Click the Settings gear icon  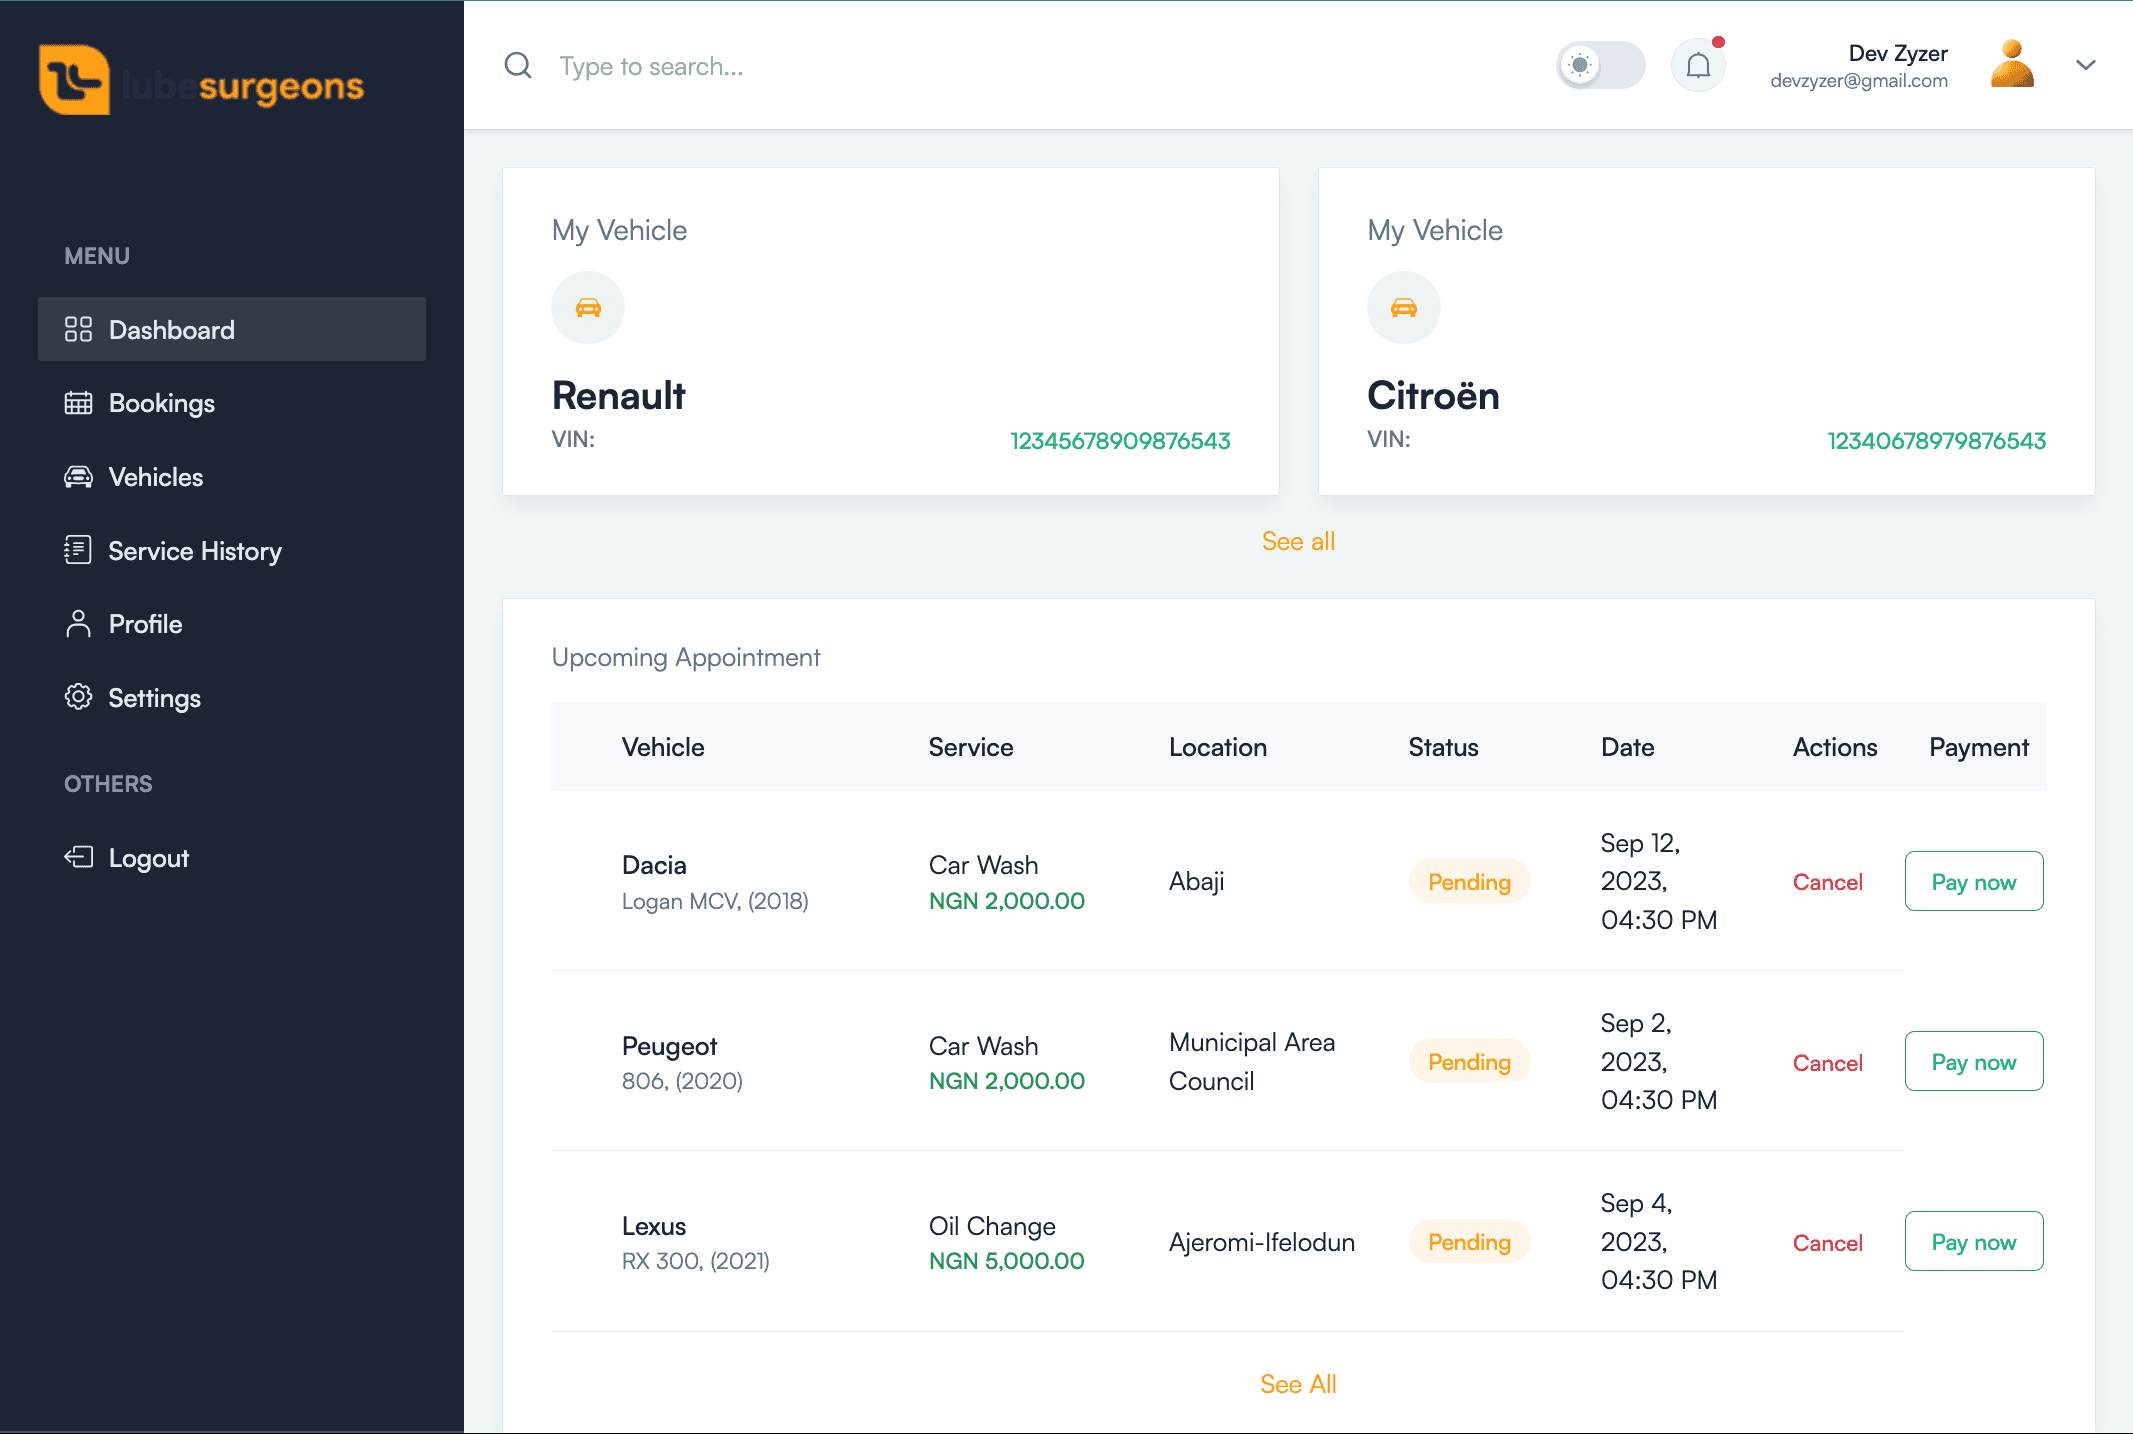pyautogui.click(x=78, y=697)
